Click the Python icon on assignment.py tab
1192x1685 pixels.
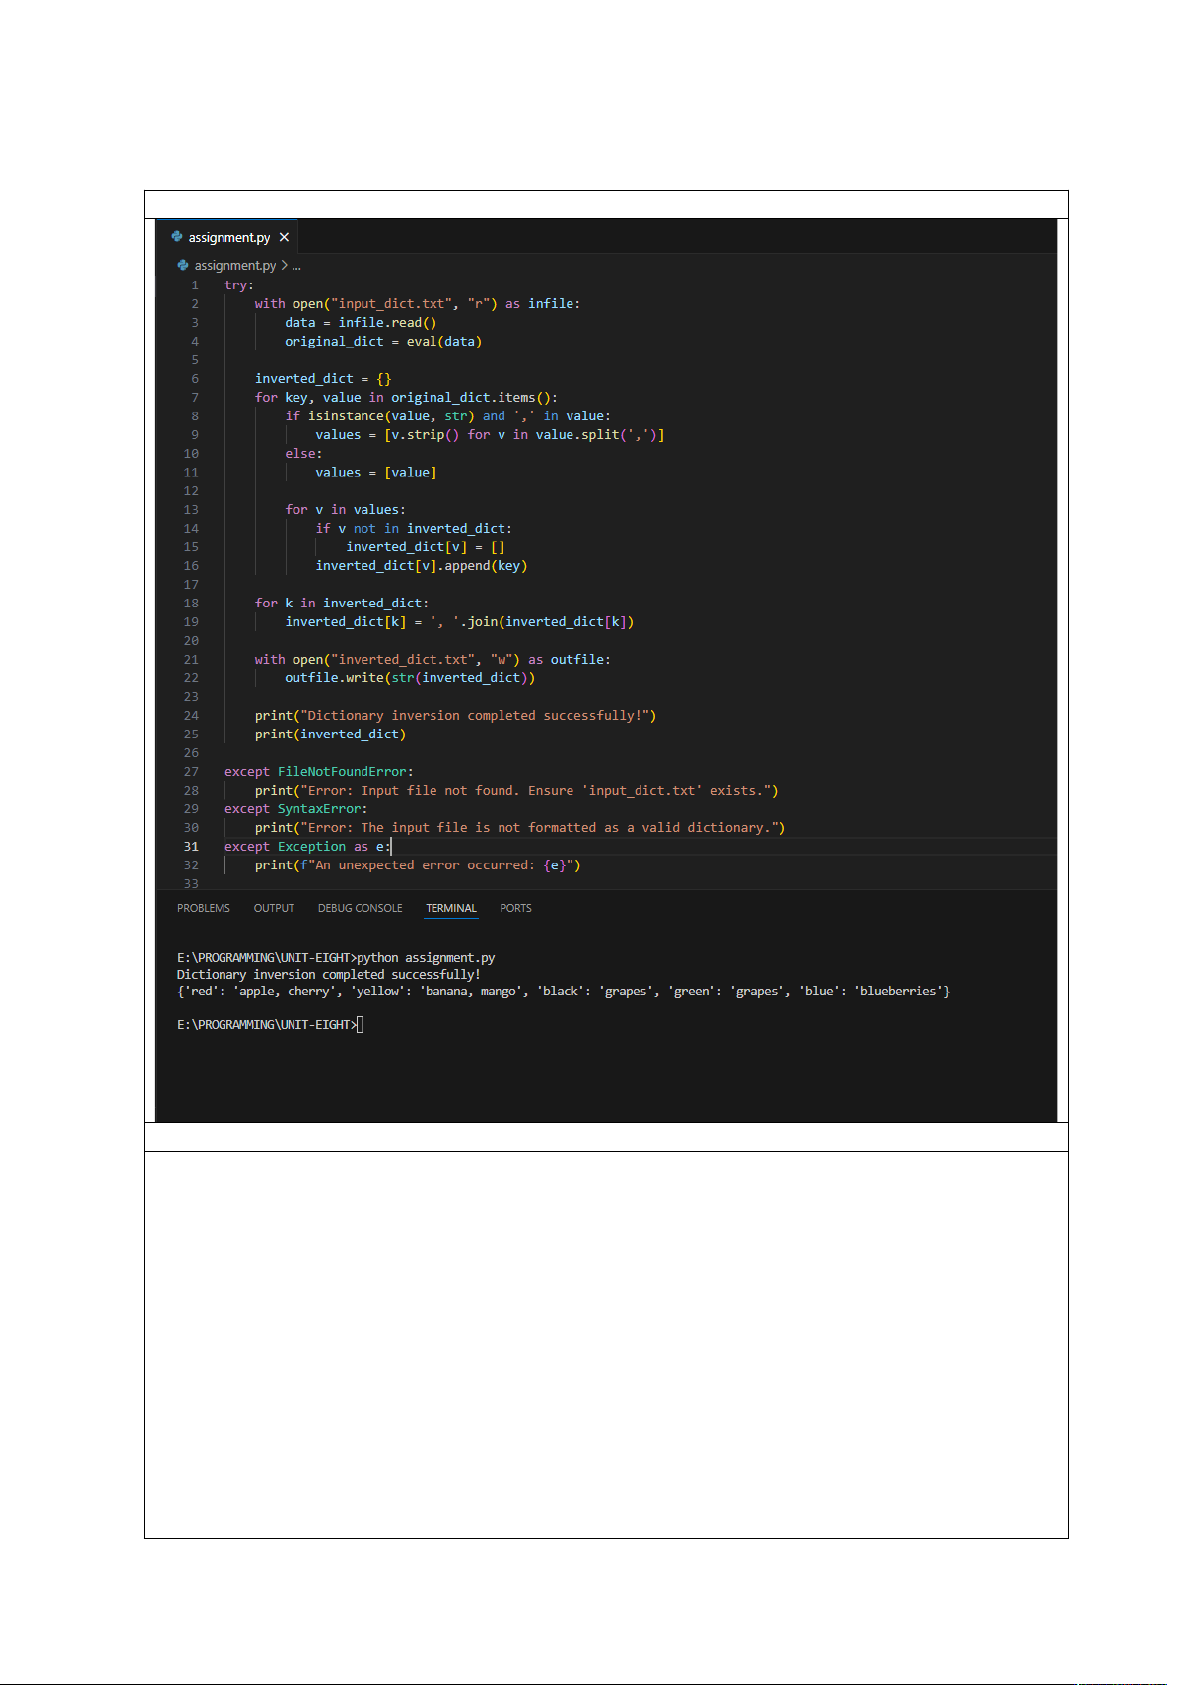(x=177, y=237)
